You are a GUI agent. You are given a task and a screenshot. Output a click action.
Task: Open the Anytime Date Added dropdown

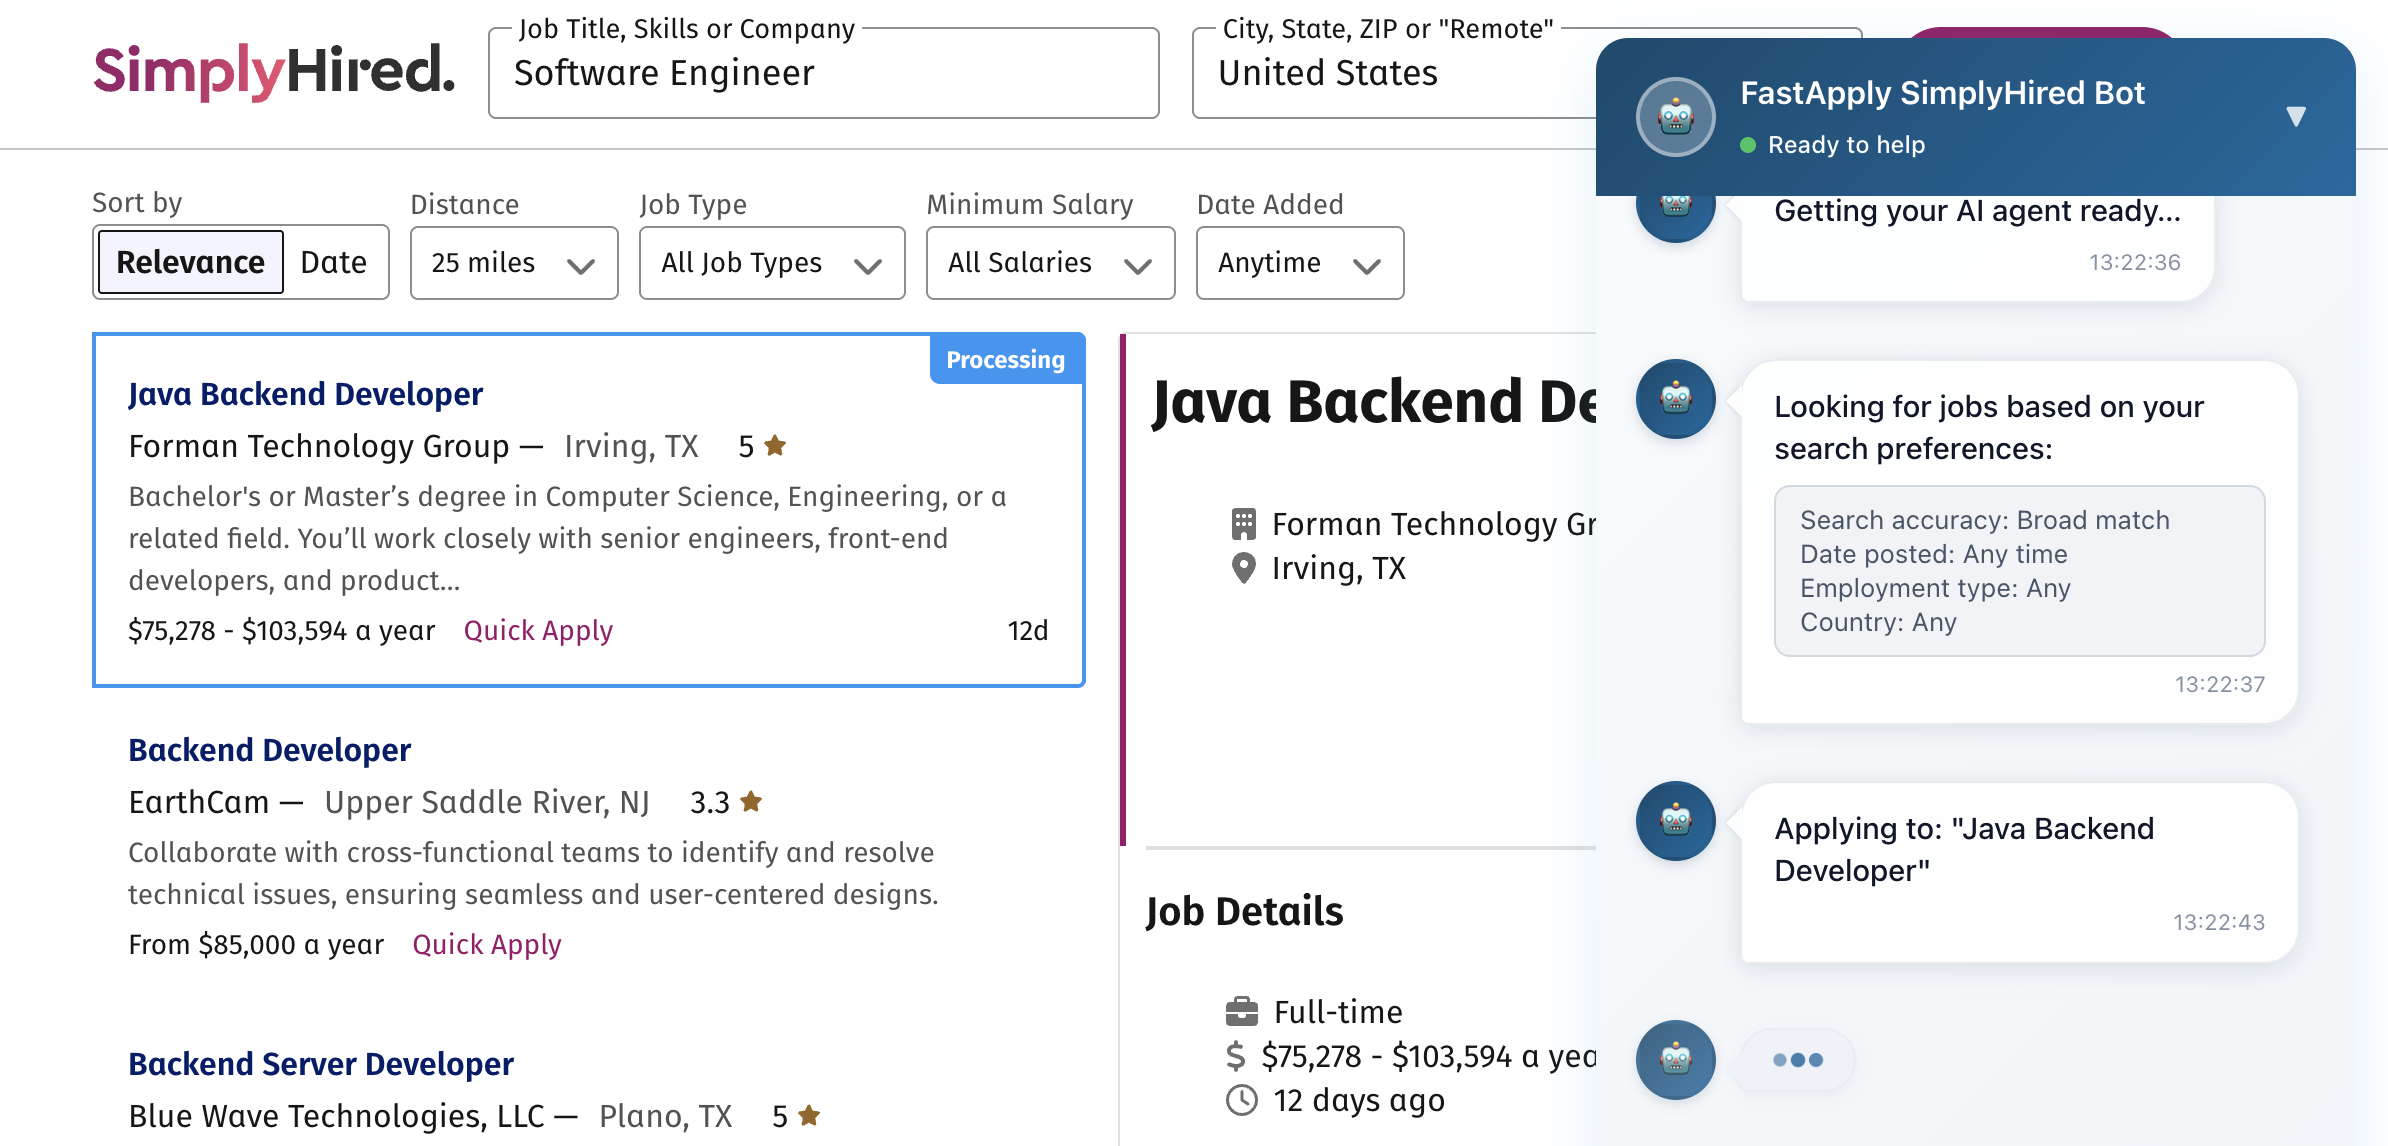click(1299, 263)
